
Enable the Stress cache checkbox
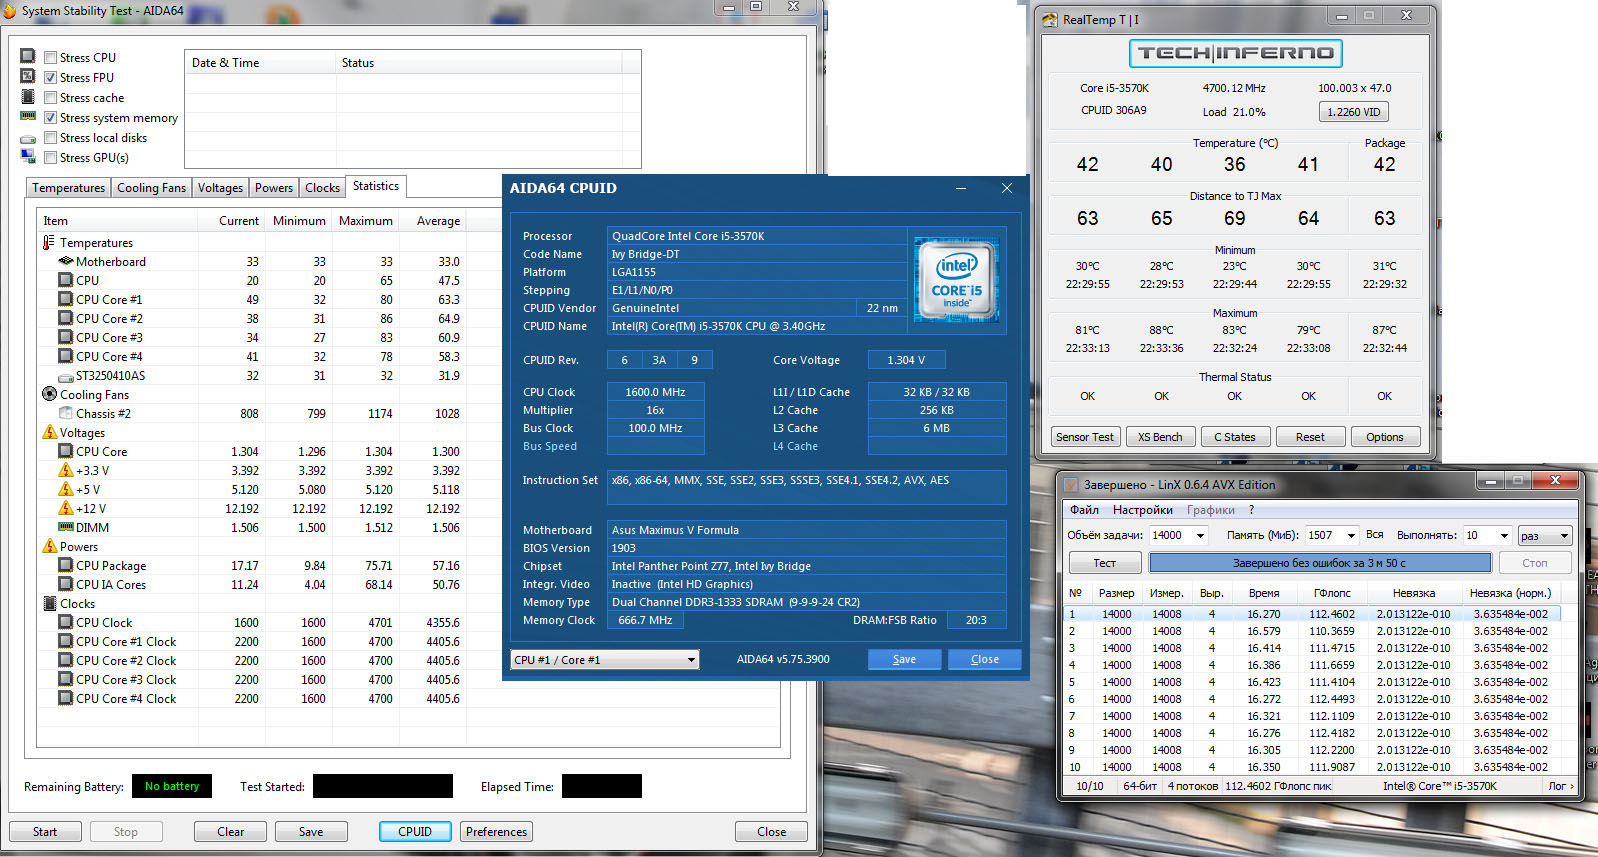50,98
